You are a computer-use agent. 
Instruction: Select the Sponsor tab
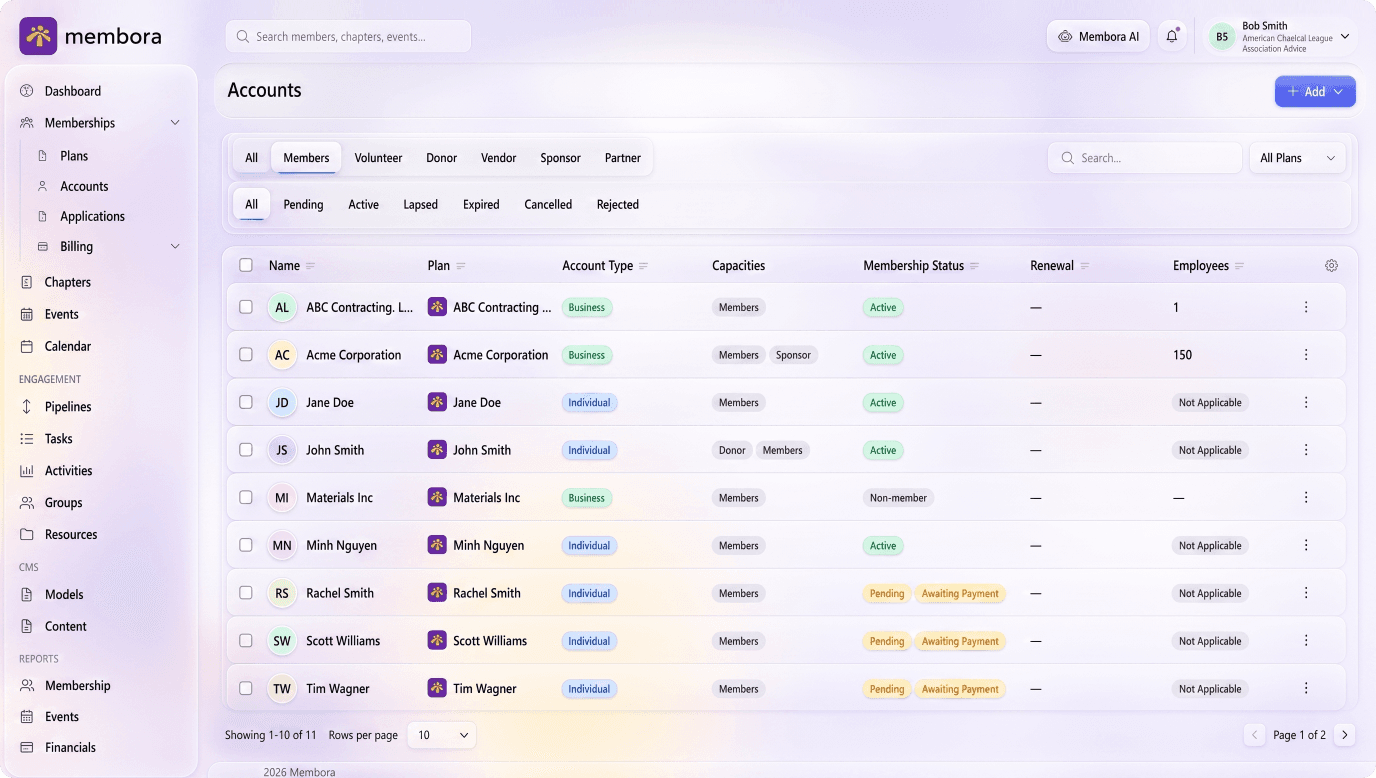pyautogui.click(x=560, y=158)
